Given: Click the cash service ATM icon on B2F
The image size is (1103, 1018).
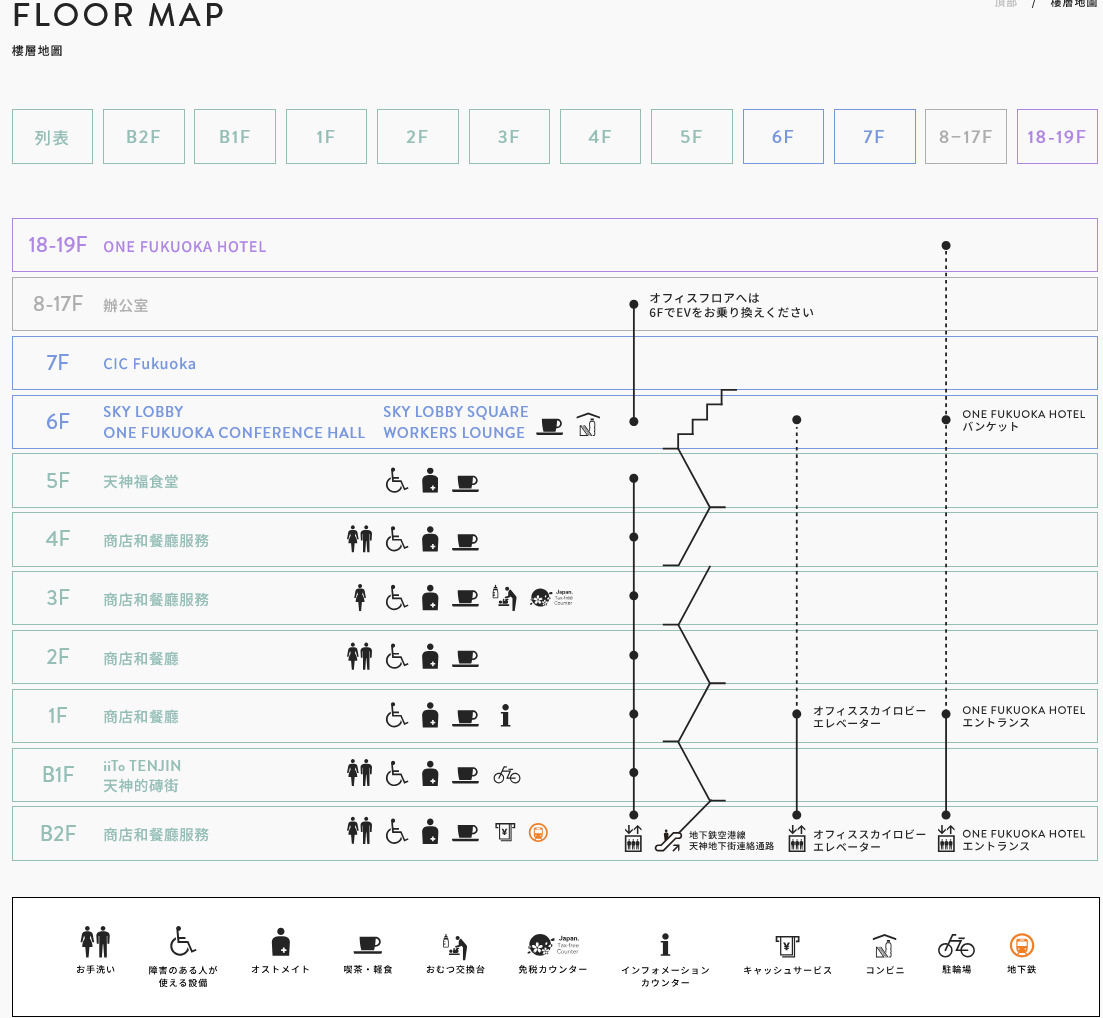Looking at the screenshot, I should (x=504, y=832).
